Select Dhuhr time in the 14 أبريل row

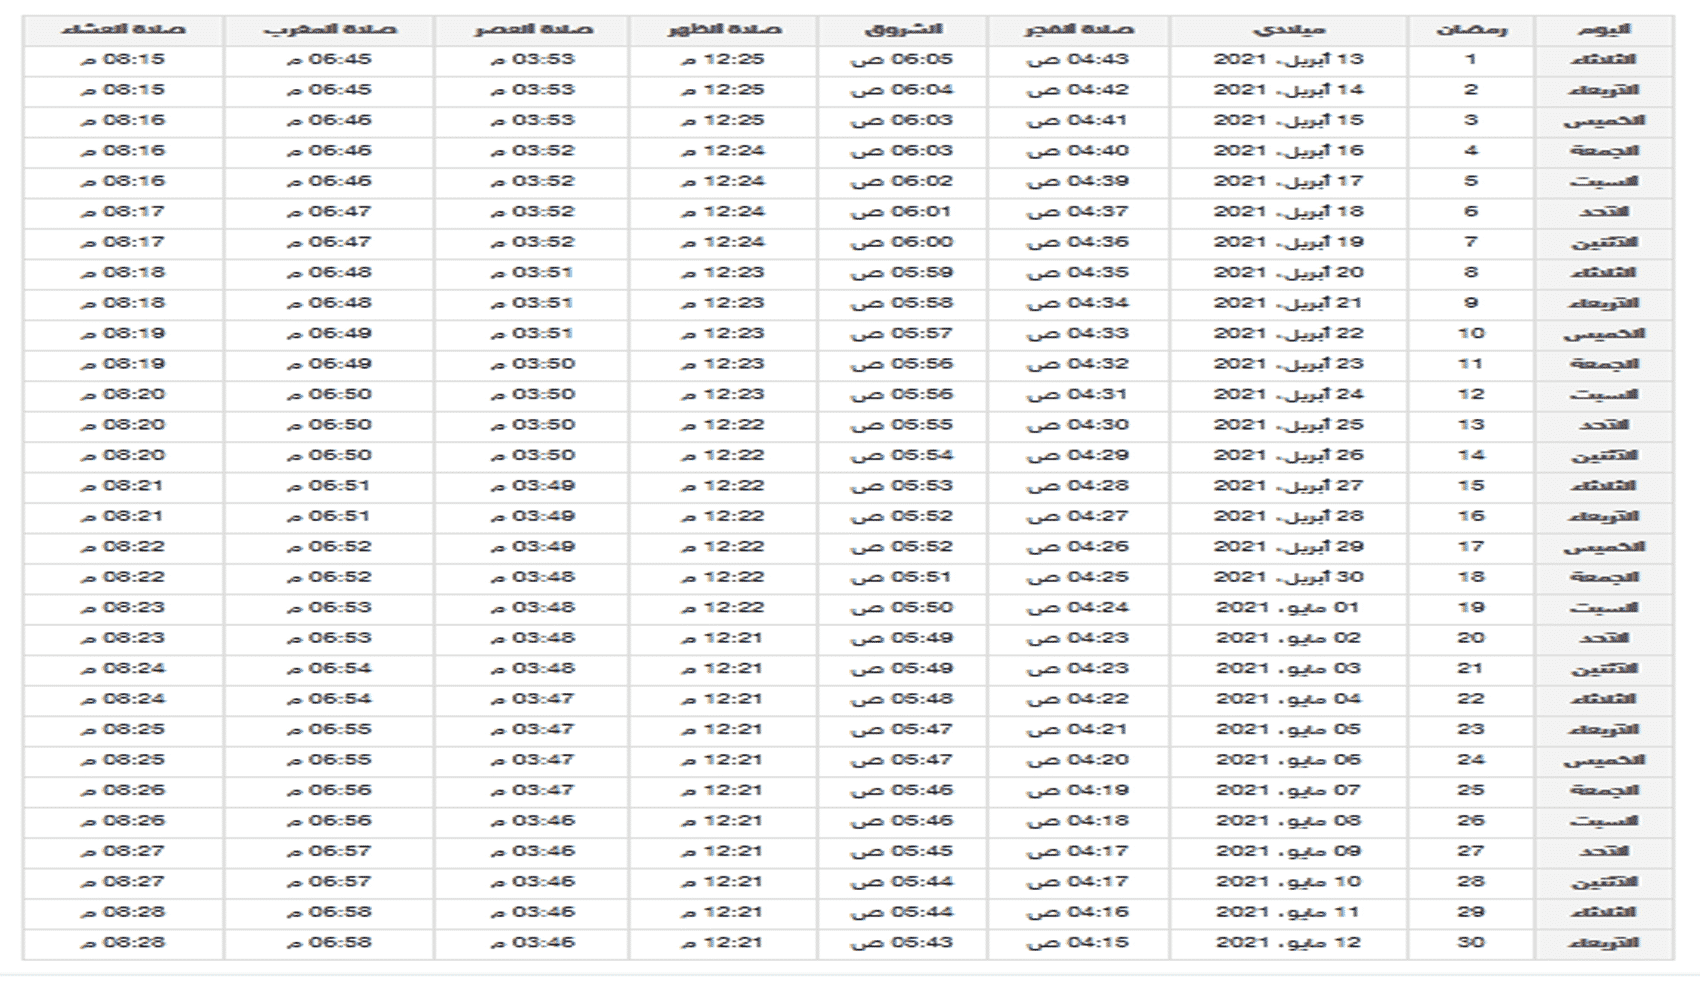[x=722, y=90]
